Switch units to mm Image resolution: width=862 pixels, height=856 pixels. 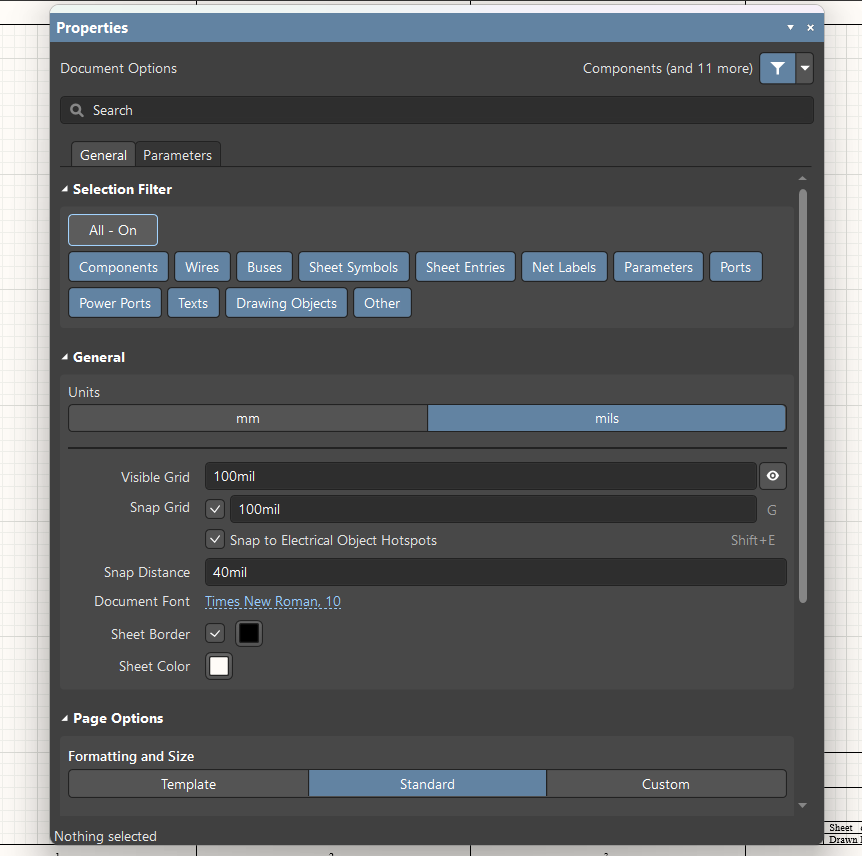(x=248, y=418)
